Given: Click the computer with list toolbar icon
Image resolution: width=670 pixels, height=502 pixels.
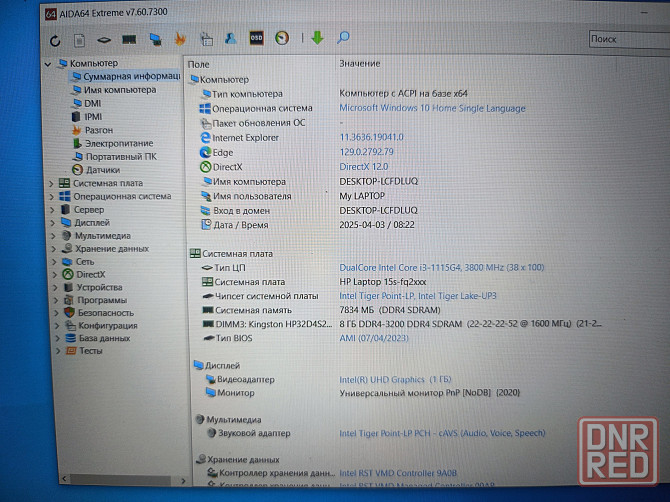Looking at the screenshot, I should (x=206, y=39).
